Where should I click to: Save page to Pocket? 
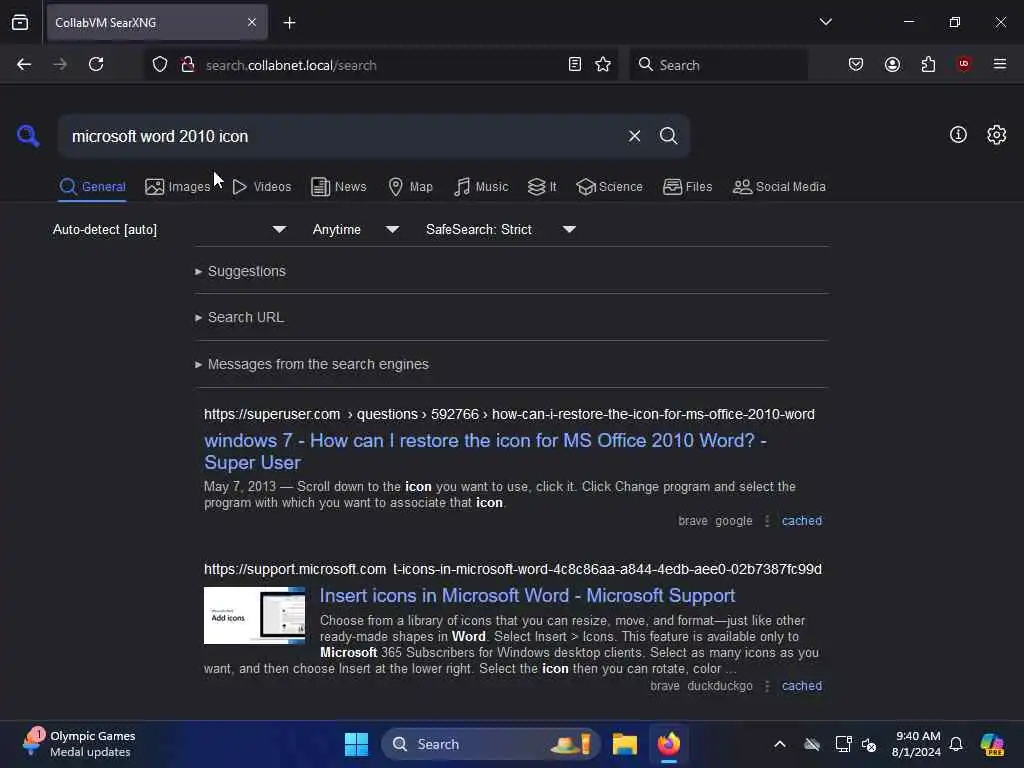tap(856, 64)
